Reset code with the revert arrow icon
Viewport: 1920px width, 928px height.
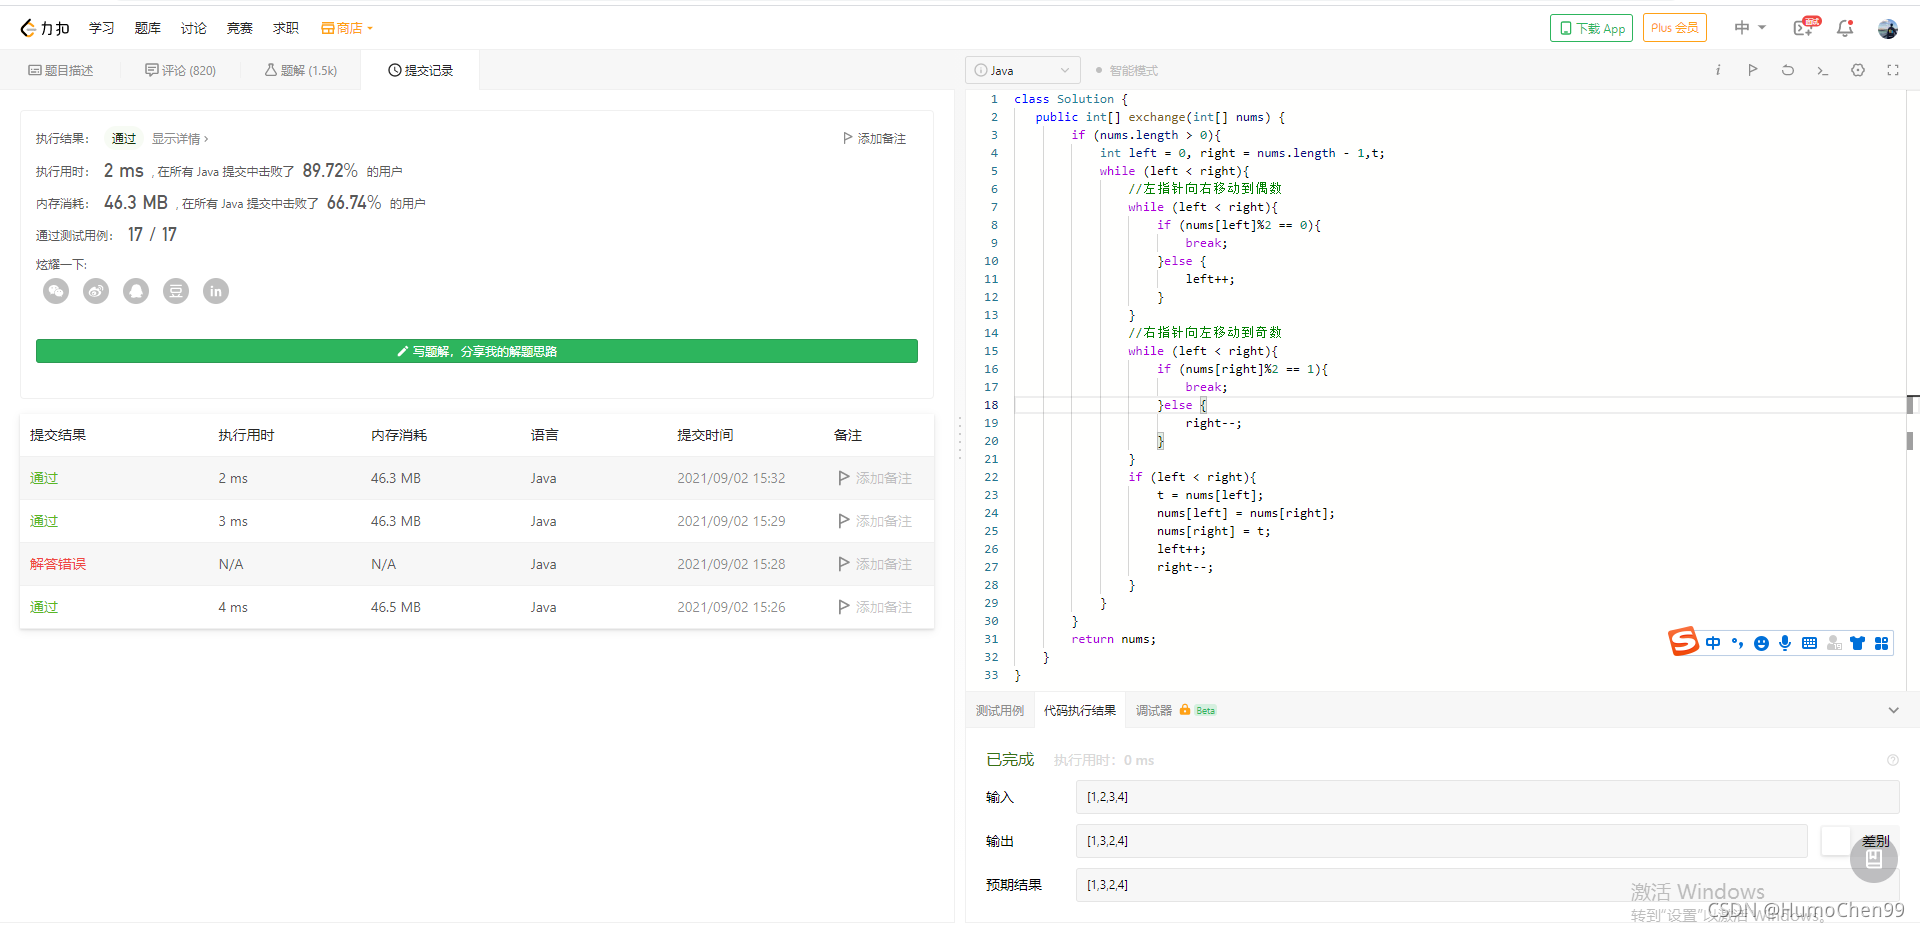click(1787, 70)
